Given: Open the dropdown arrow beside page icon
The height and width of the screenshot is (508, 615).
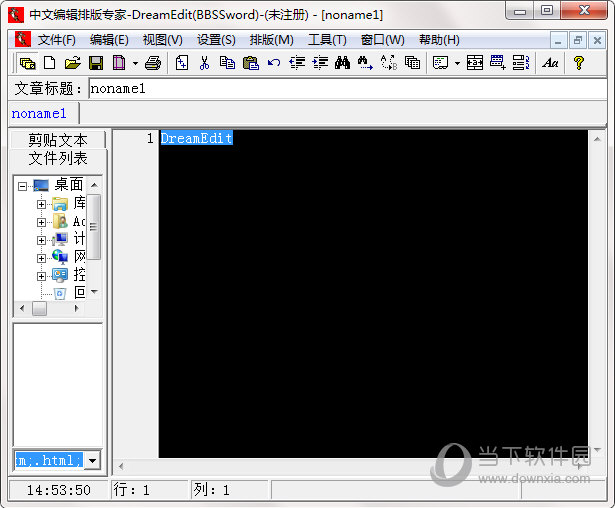Looking at the screenshot, I should pos(135,63).
